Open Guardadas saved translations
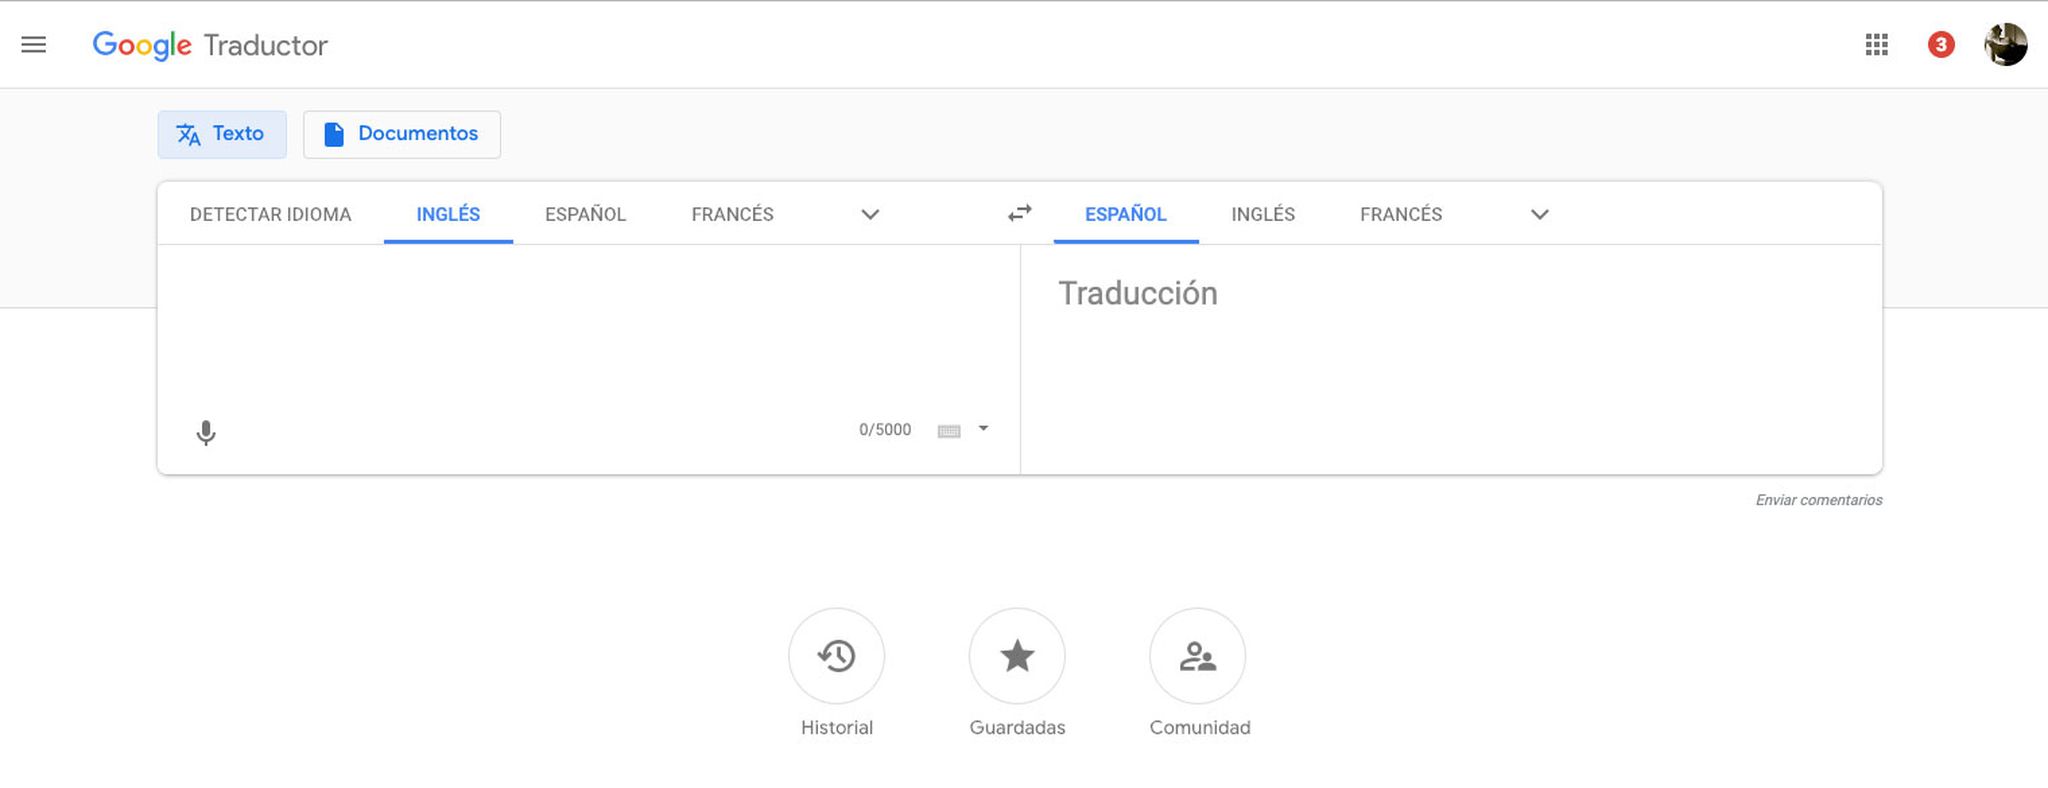Viewport: 2048px width, 788px height. click(1017, 657)
